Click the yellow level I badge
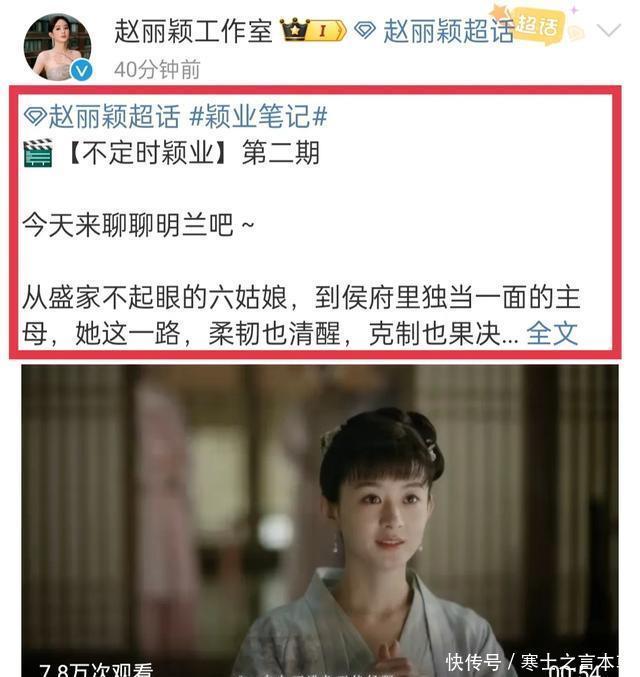 pyautogui.click(x=328, y=31)
